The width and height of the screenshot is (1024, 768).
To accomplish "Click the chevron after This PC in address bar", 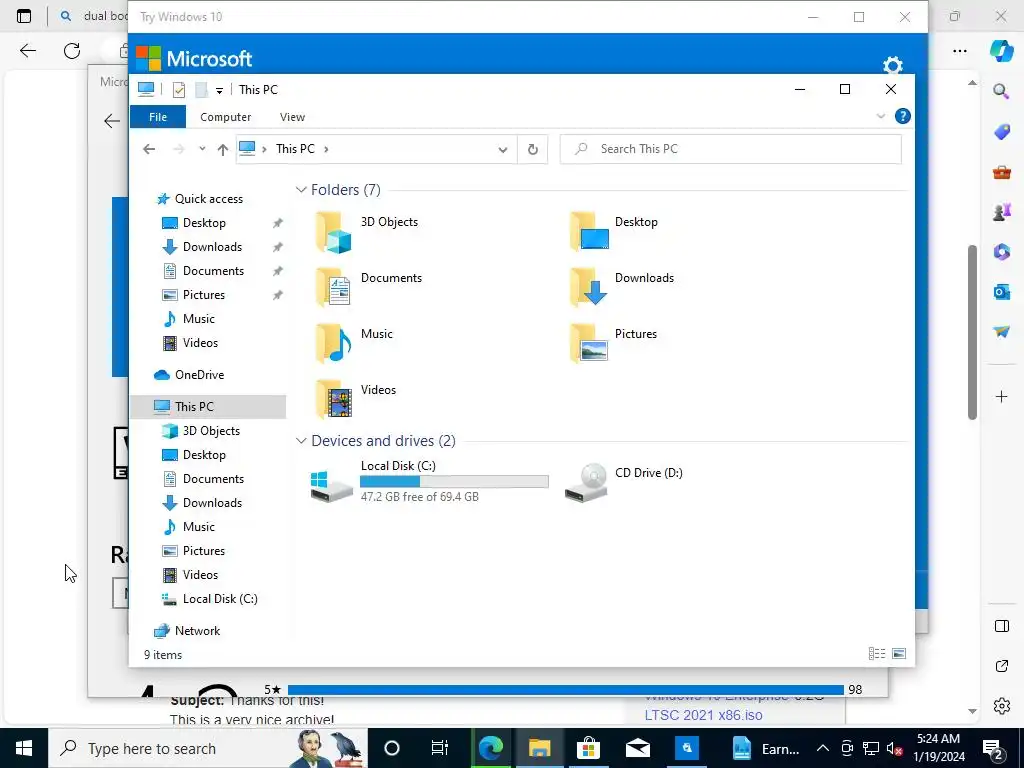I will click(327, 149).
